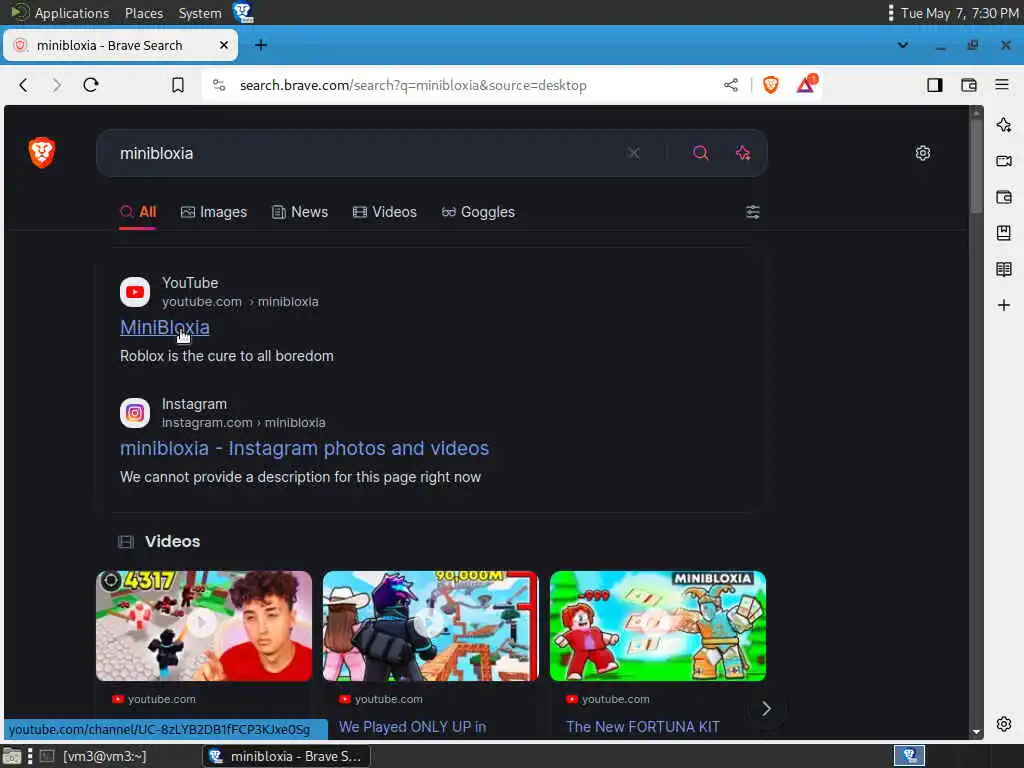Image resolution: width=1024 pixels, height=768 pixels.
Task: Open the MiniBloxia YouTube link
Action: pyautogui.click(x=165, y=327)
